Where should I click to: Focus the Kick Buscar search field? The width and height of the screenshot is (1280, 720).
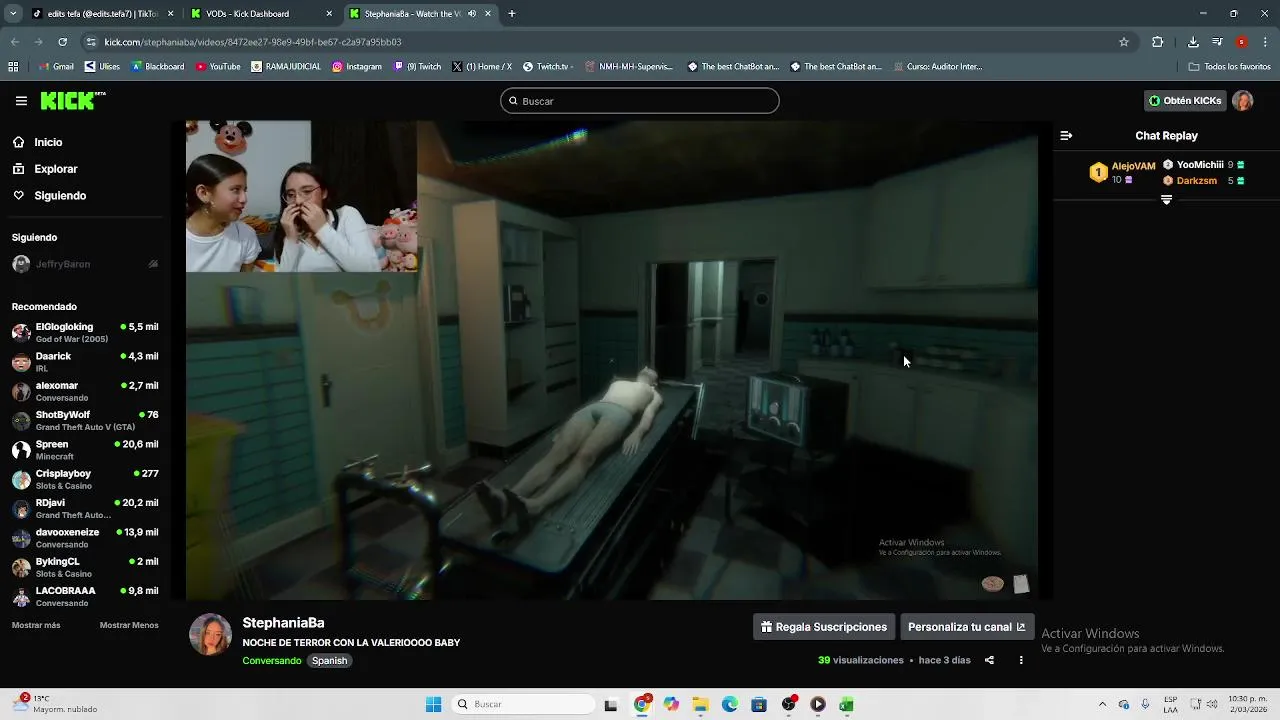coord(640,101)
